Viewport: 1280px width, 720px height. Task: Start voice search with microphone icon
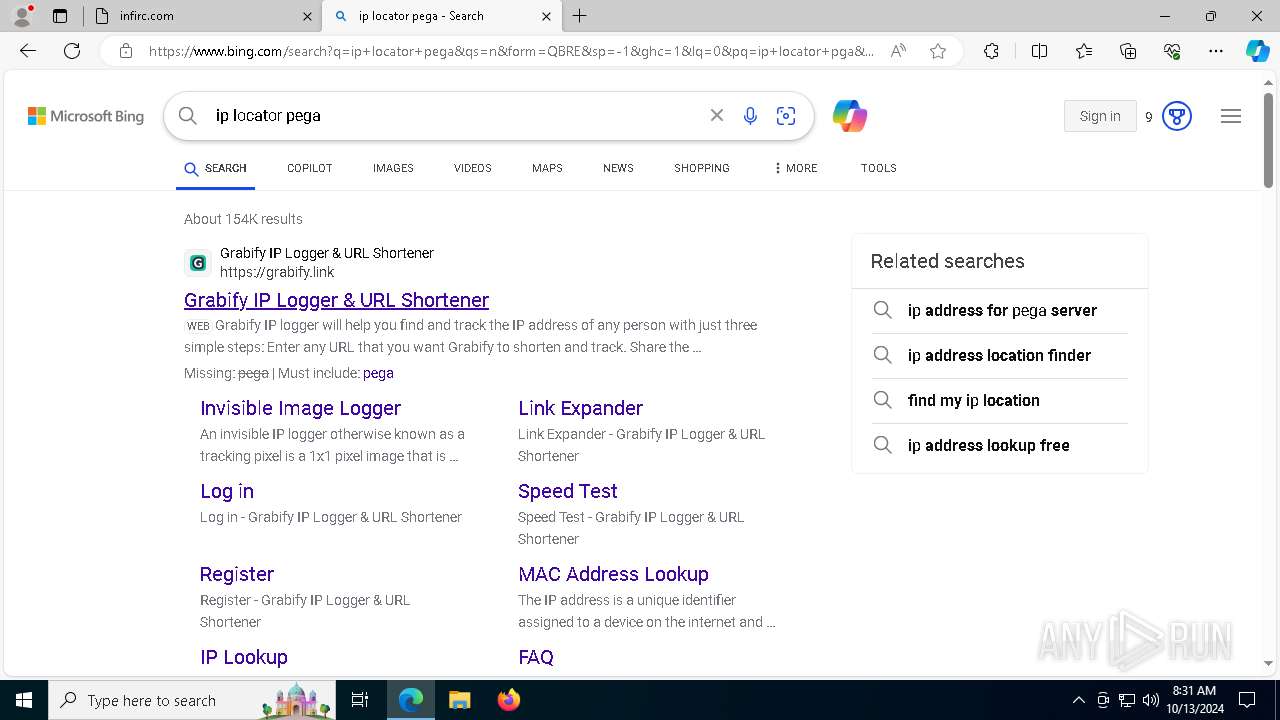click(750, 116)
